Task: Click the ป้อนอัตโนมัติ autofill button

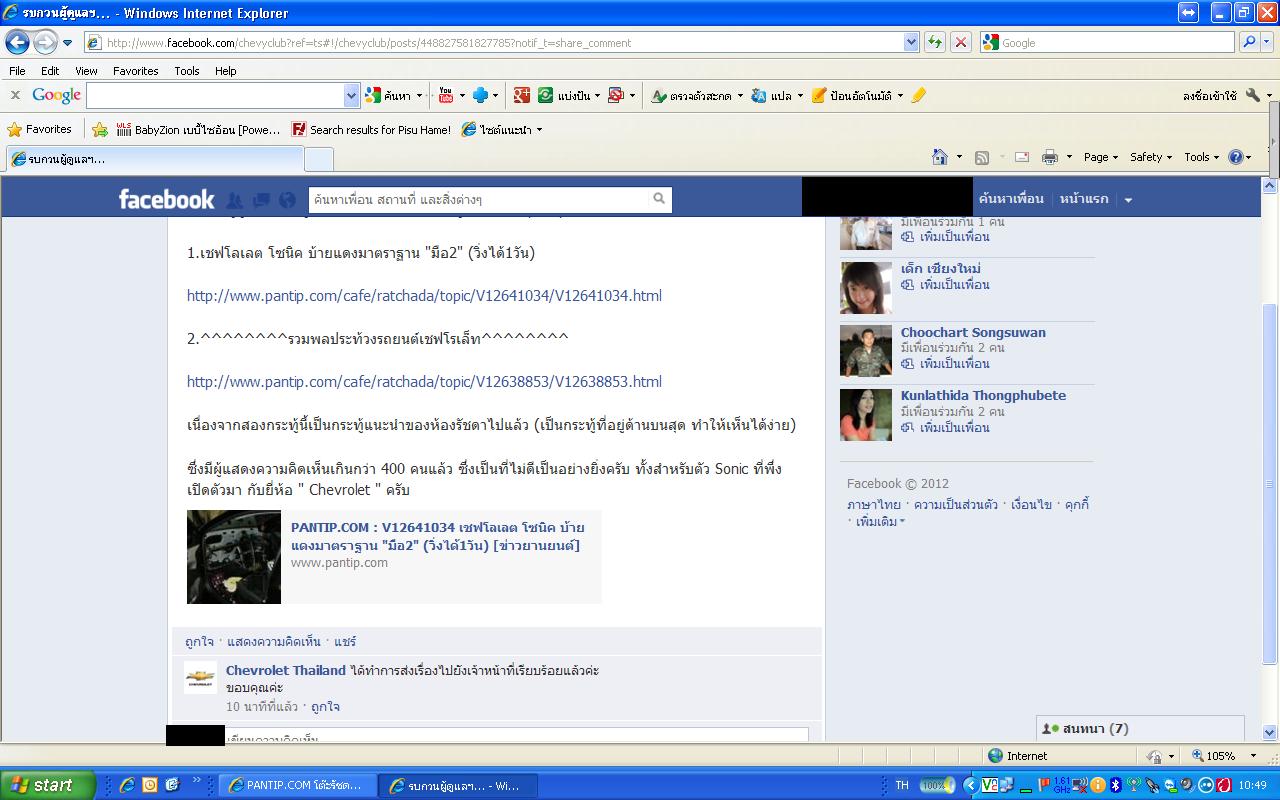Action: 851,96
